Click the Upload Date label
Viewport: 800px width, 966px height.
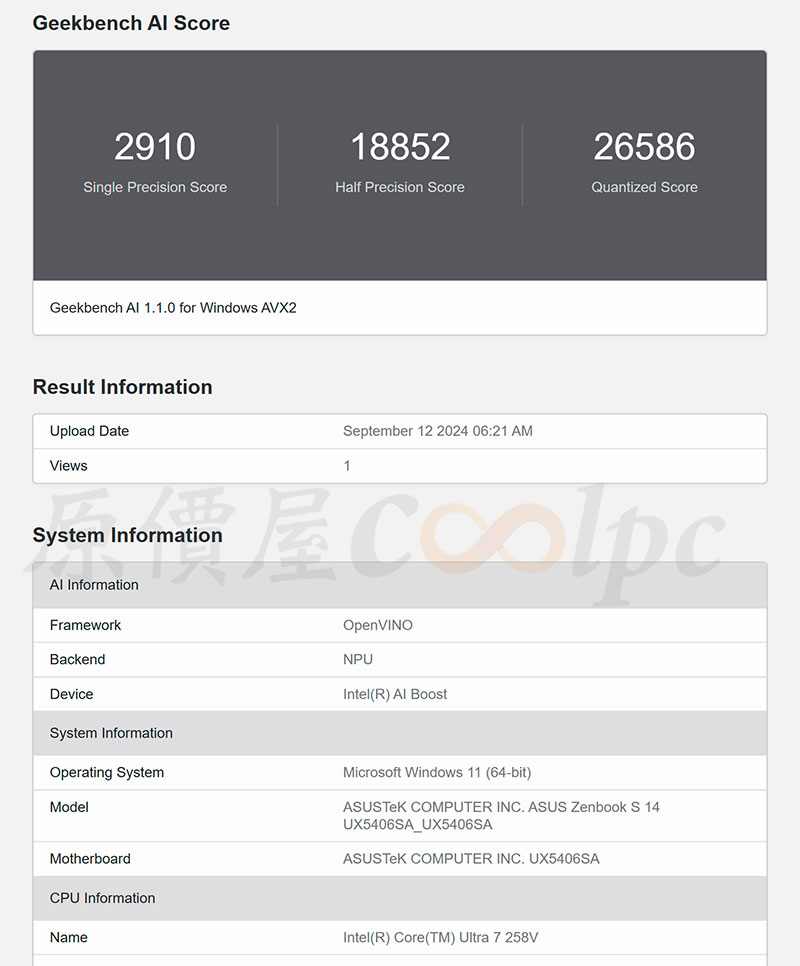tap(89, 431)
